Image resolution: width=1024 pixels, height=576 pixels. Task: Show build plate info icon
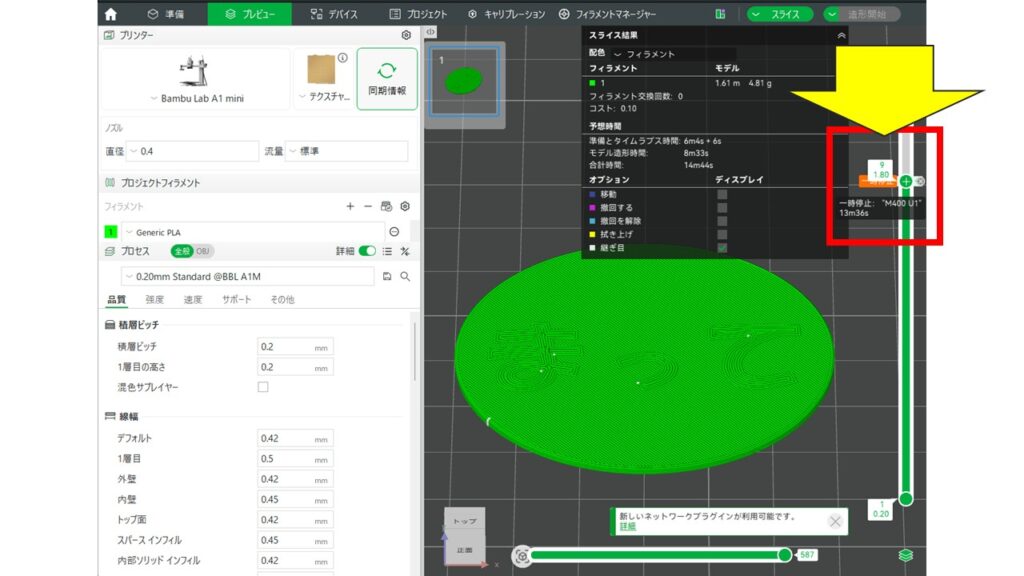point(343,57)
